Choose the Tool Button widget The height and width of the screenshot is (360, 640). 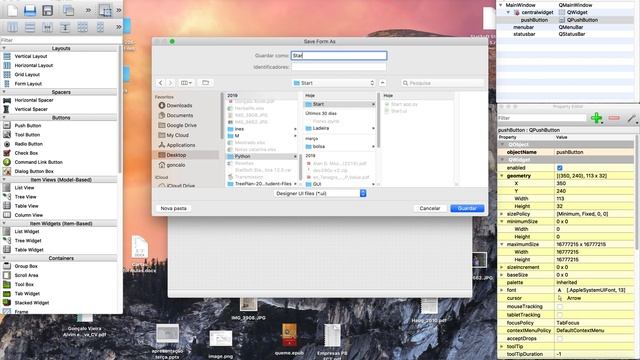point(27,135)
